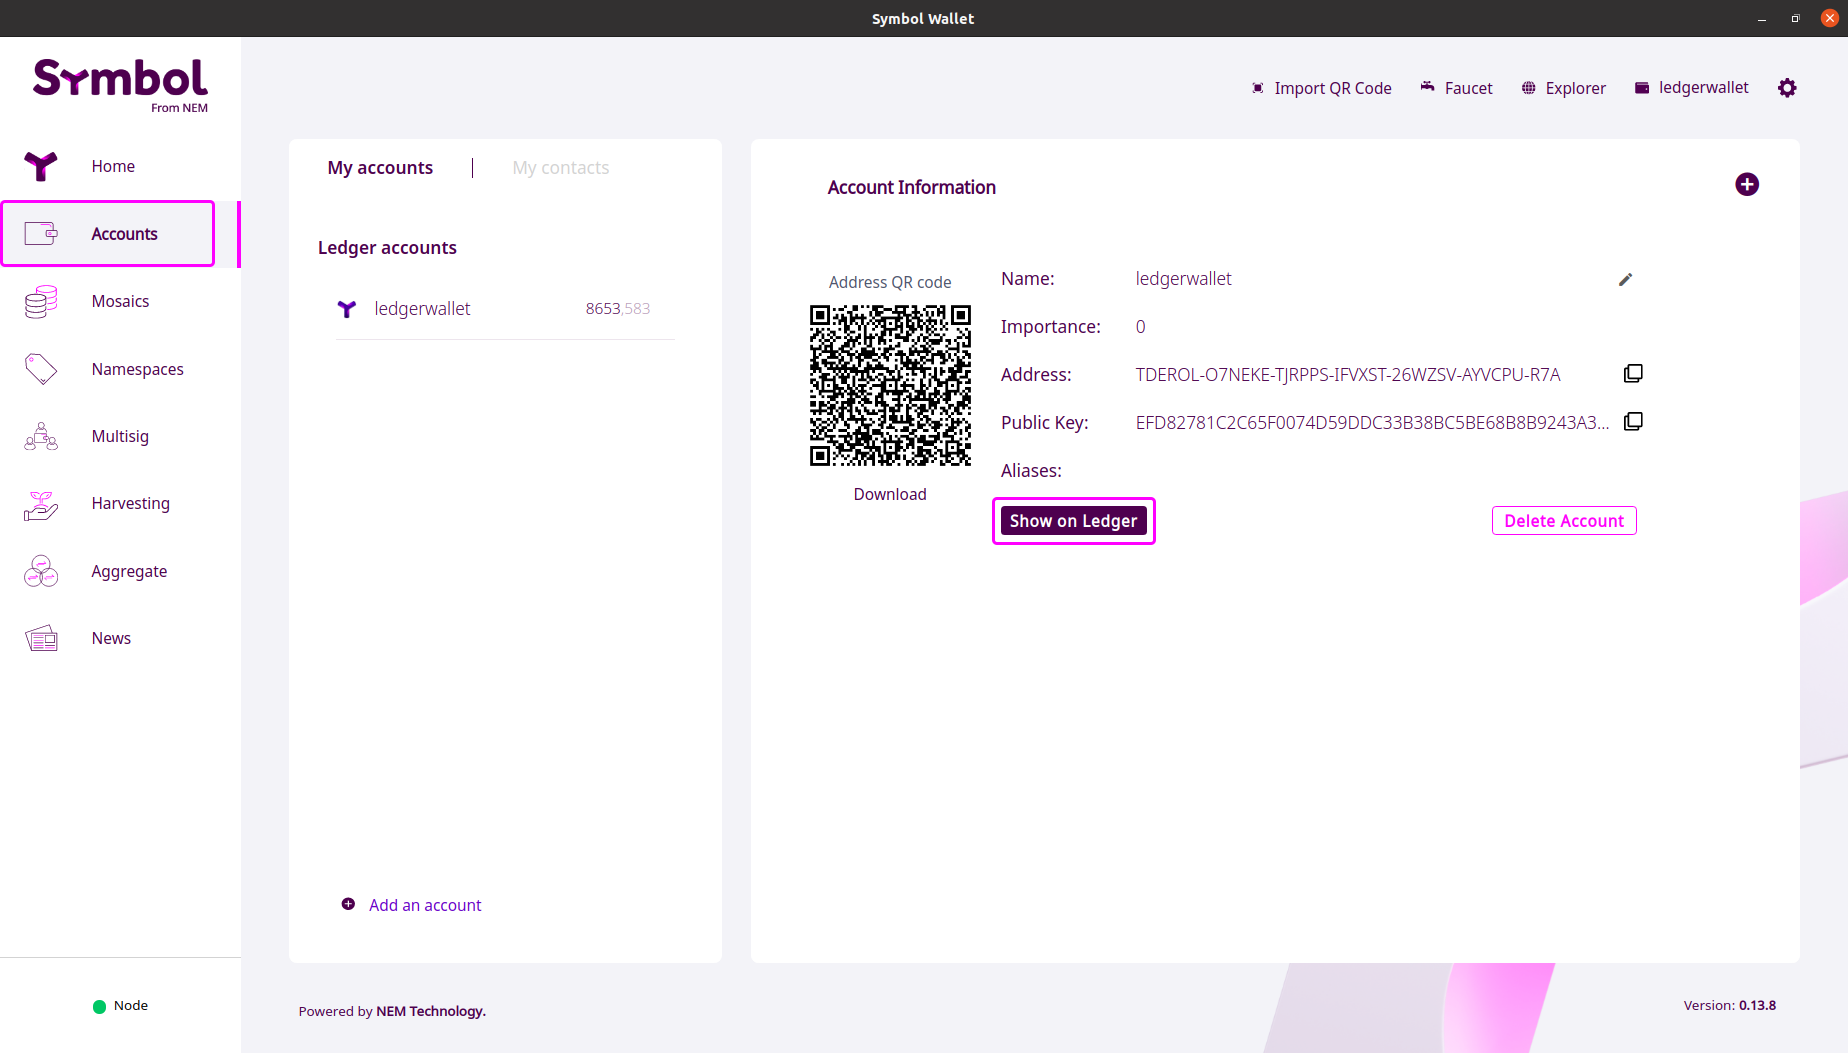Select the ledgerwallet account row
This screenshot has height=1053, width=1848.
505,309
